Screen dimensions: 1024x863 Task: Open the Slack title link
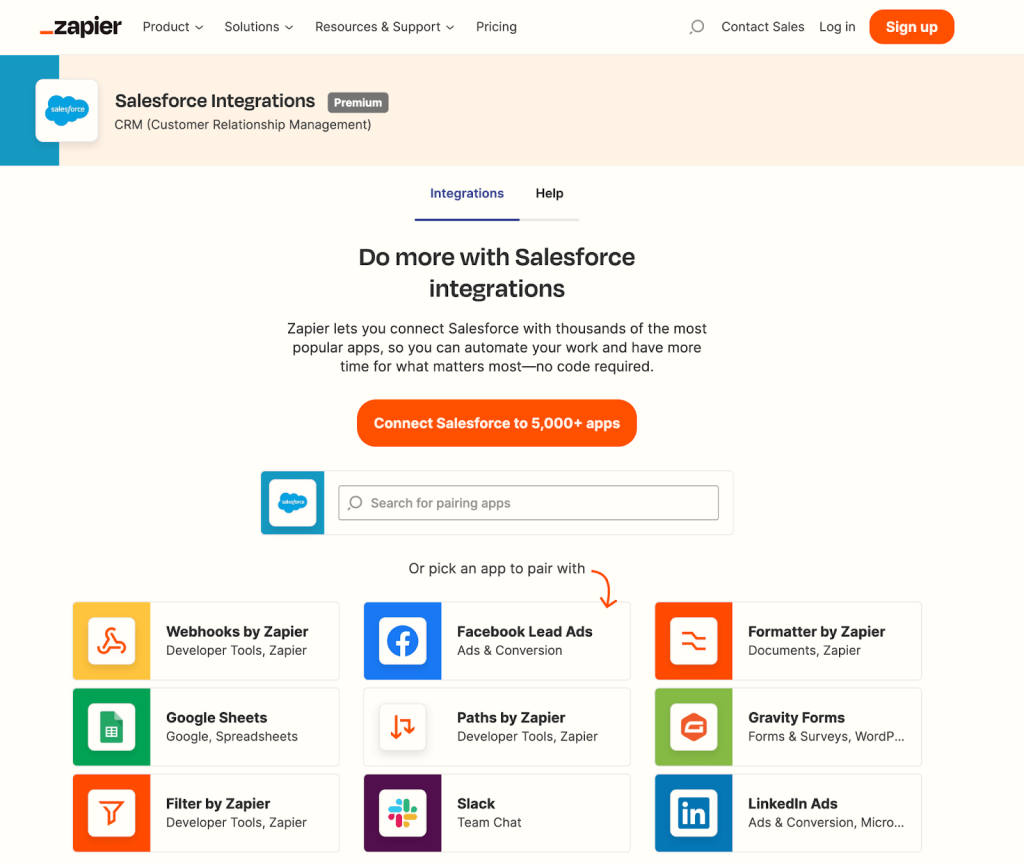pos(475,804)
